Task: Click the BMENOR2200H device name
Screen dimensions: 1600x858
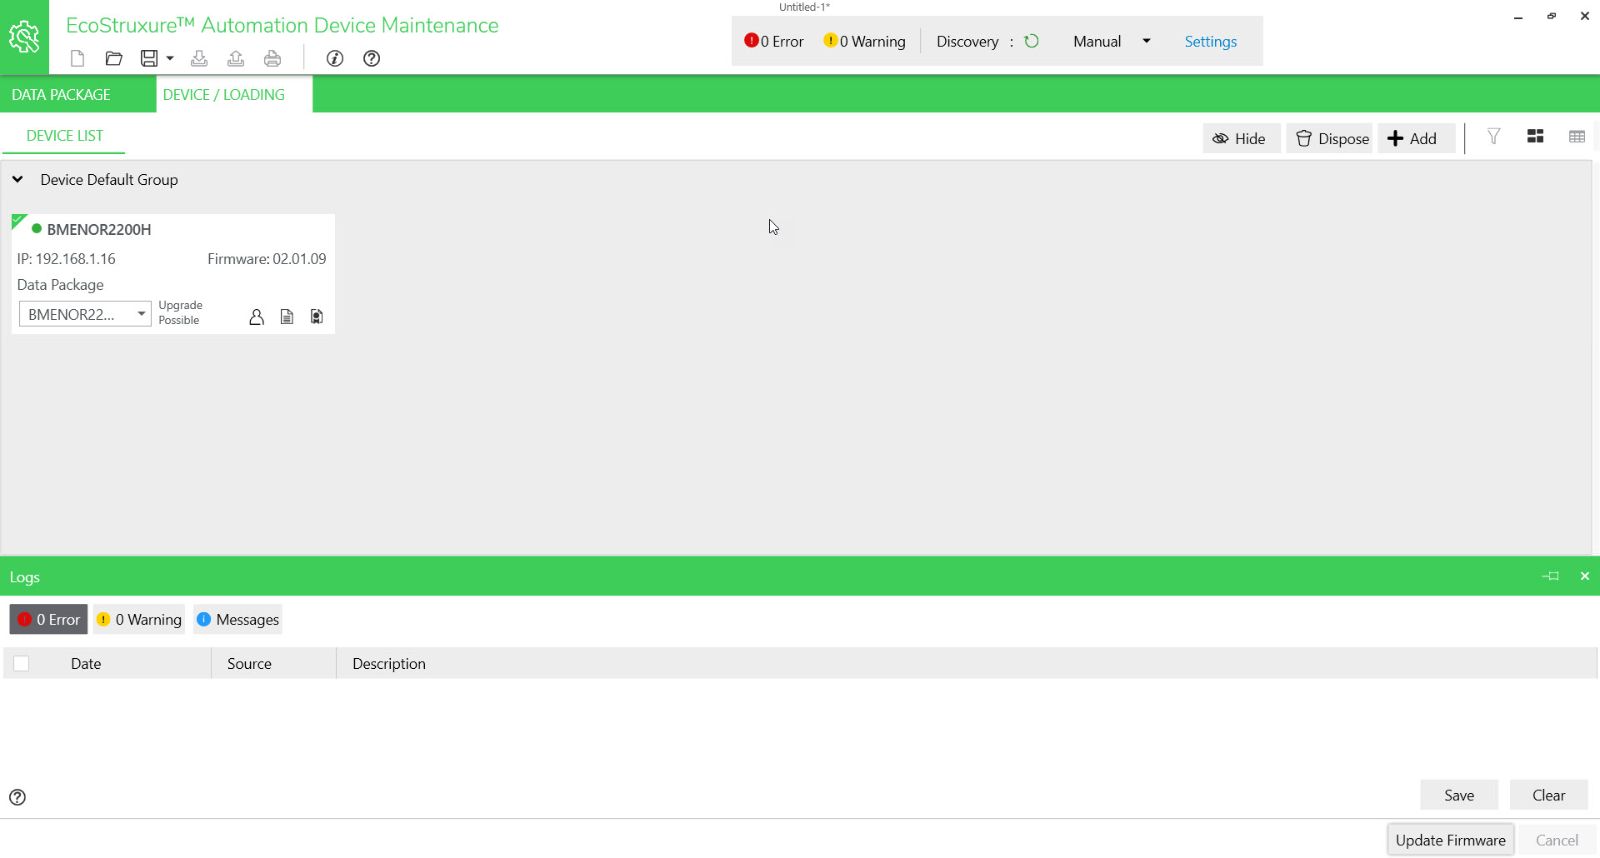Action: pyautogui.click(x=99, y=229)
